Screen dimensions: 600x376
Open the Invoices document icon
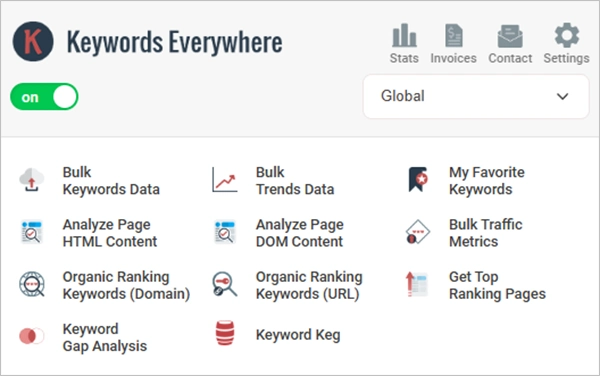pos(453,35)
